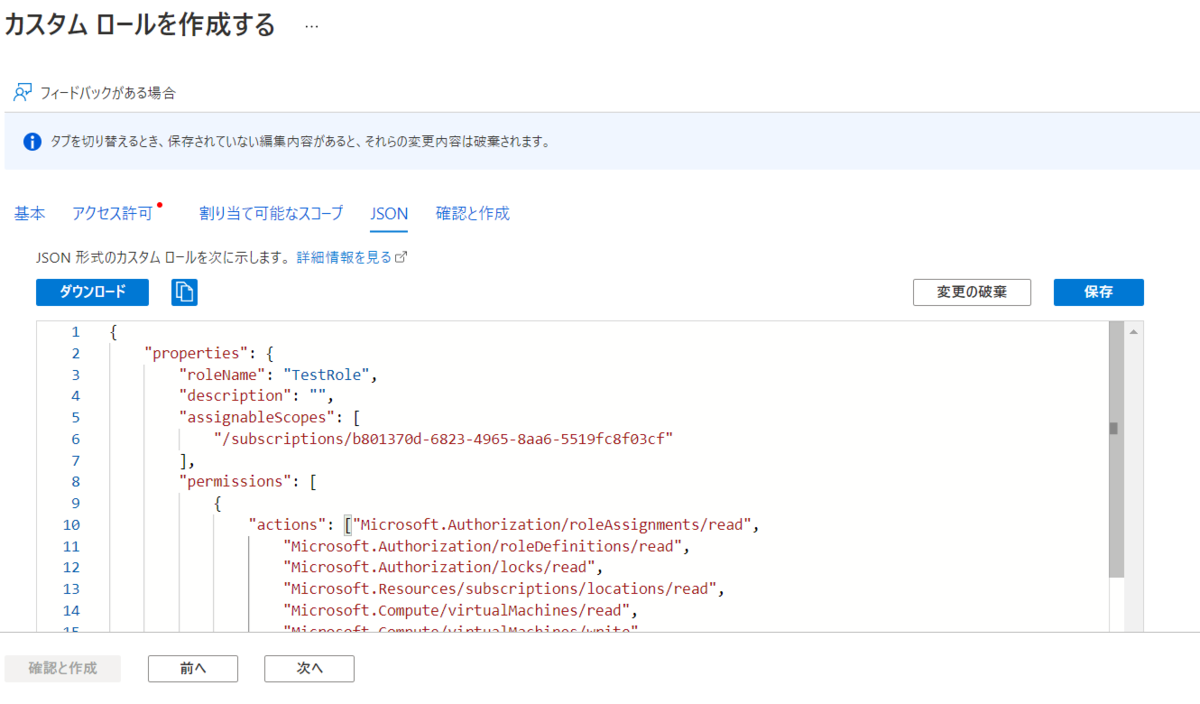This screenshot has height=704, width=1200.
Task: Click the TestRole value in the JSON editor
Action: (328, 374)
